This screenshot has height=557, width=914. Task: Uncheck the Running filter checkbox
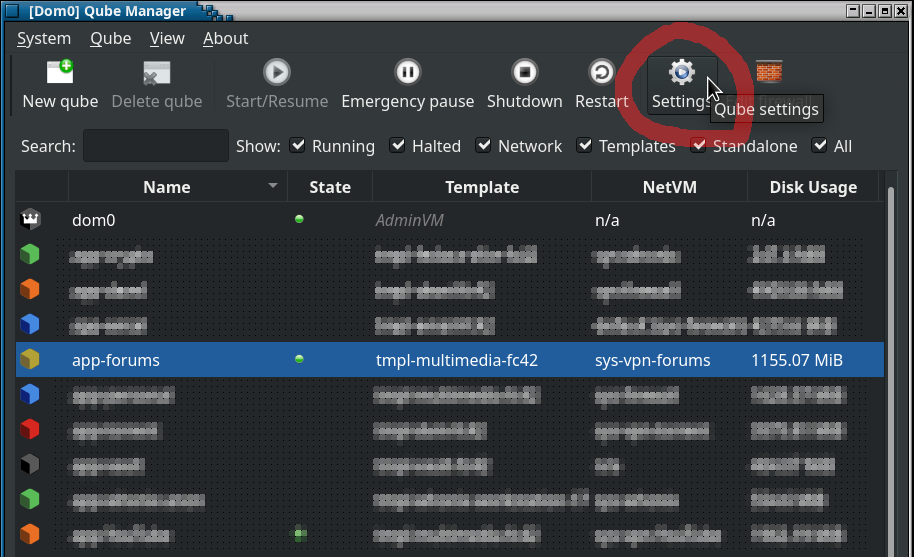tap(298, 146)
